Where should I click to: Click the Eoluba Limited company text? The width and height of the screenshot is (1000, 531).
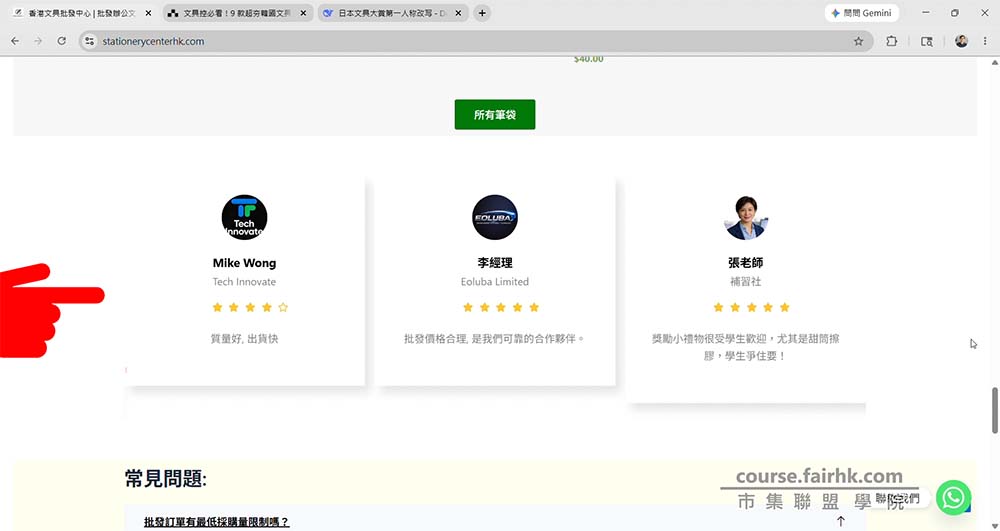coord(495,282)
